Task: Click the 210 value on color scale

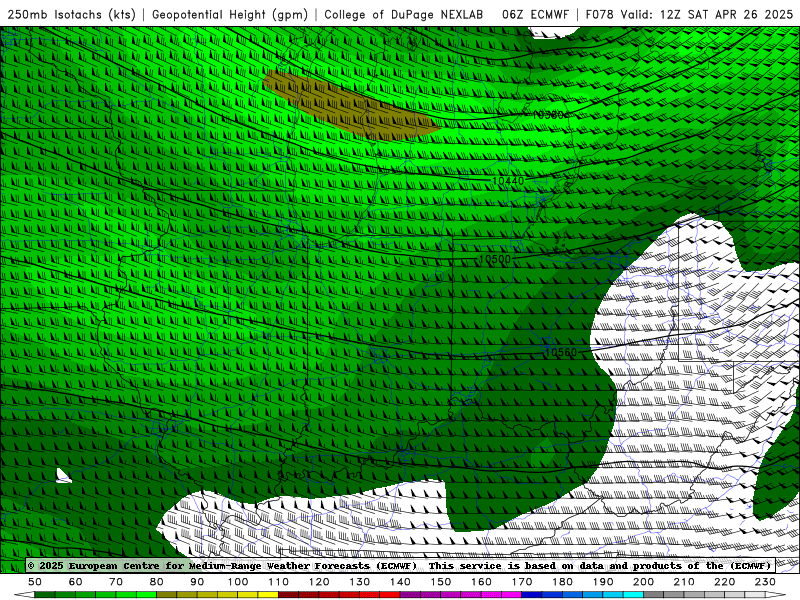Action: click(684, 582)
